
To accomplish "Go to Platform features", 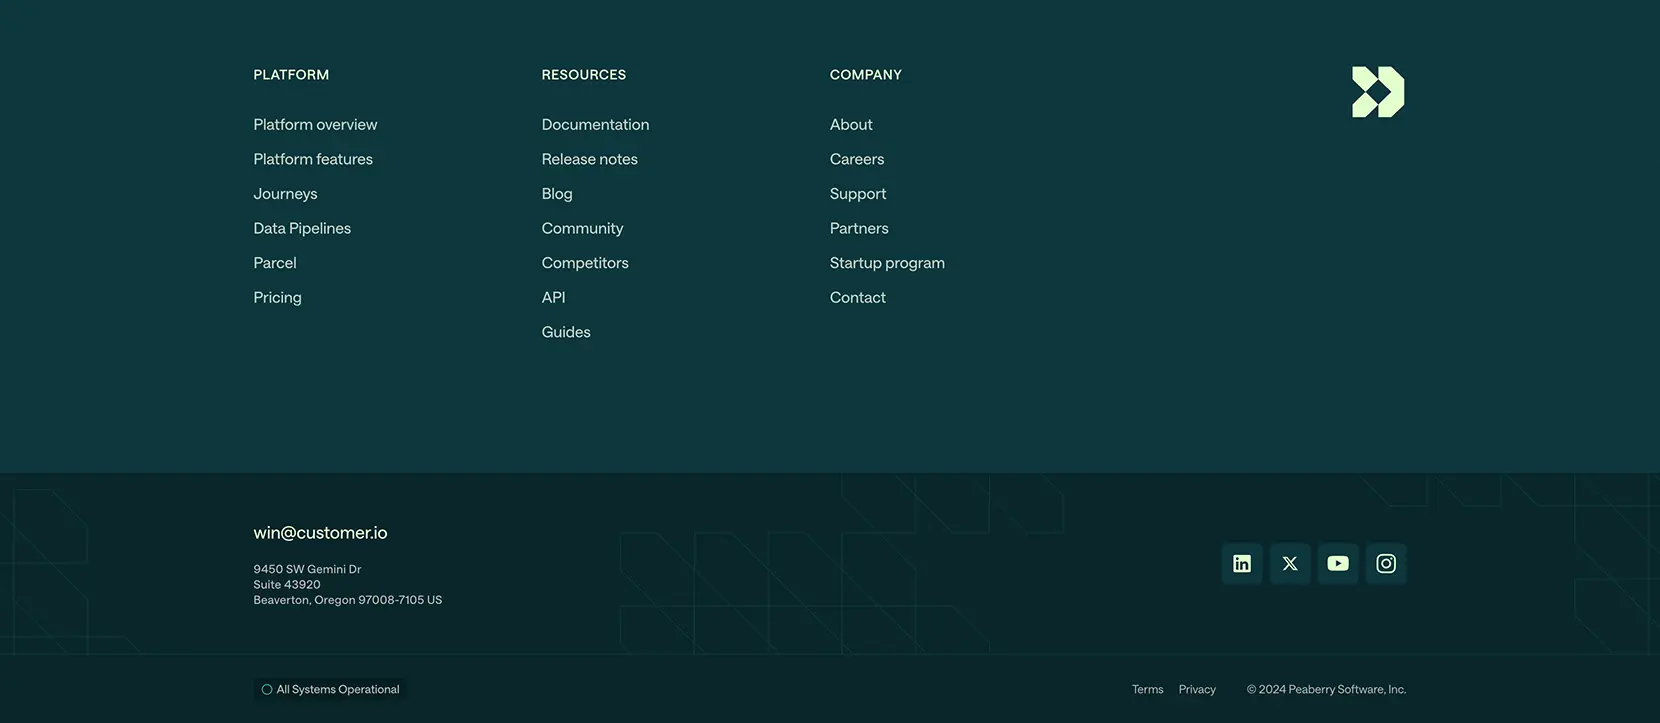I will [313, 159].
